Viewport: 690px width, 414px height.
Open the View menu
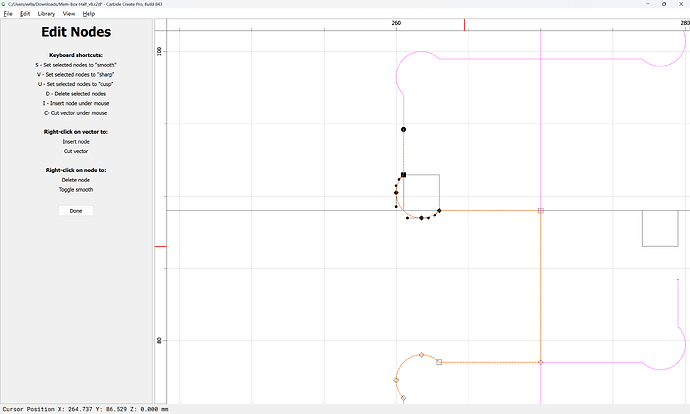69,14
